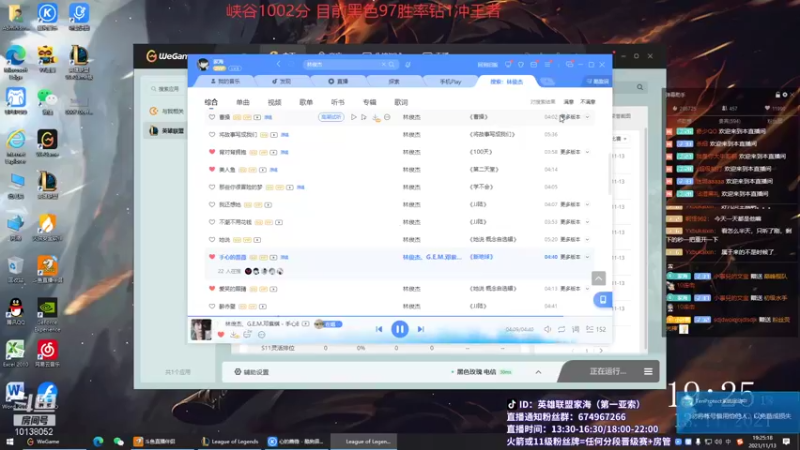Clear the Kugou search box text
This screenshot has height=450, width=800.
[x=384, y=65]
